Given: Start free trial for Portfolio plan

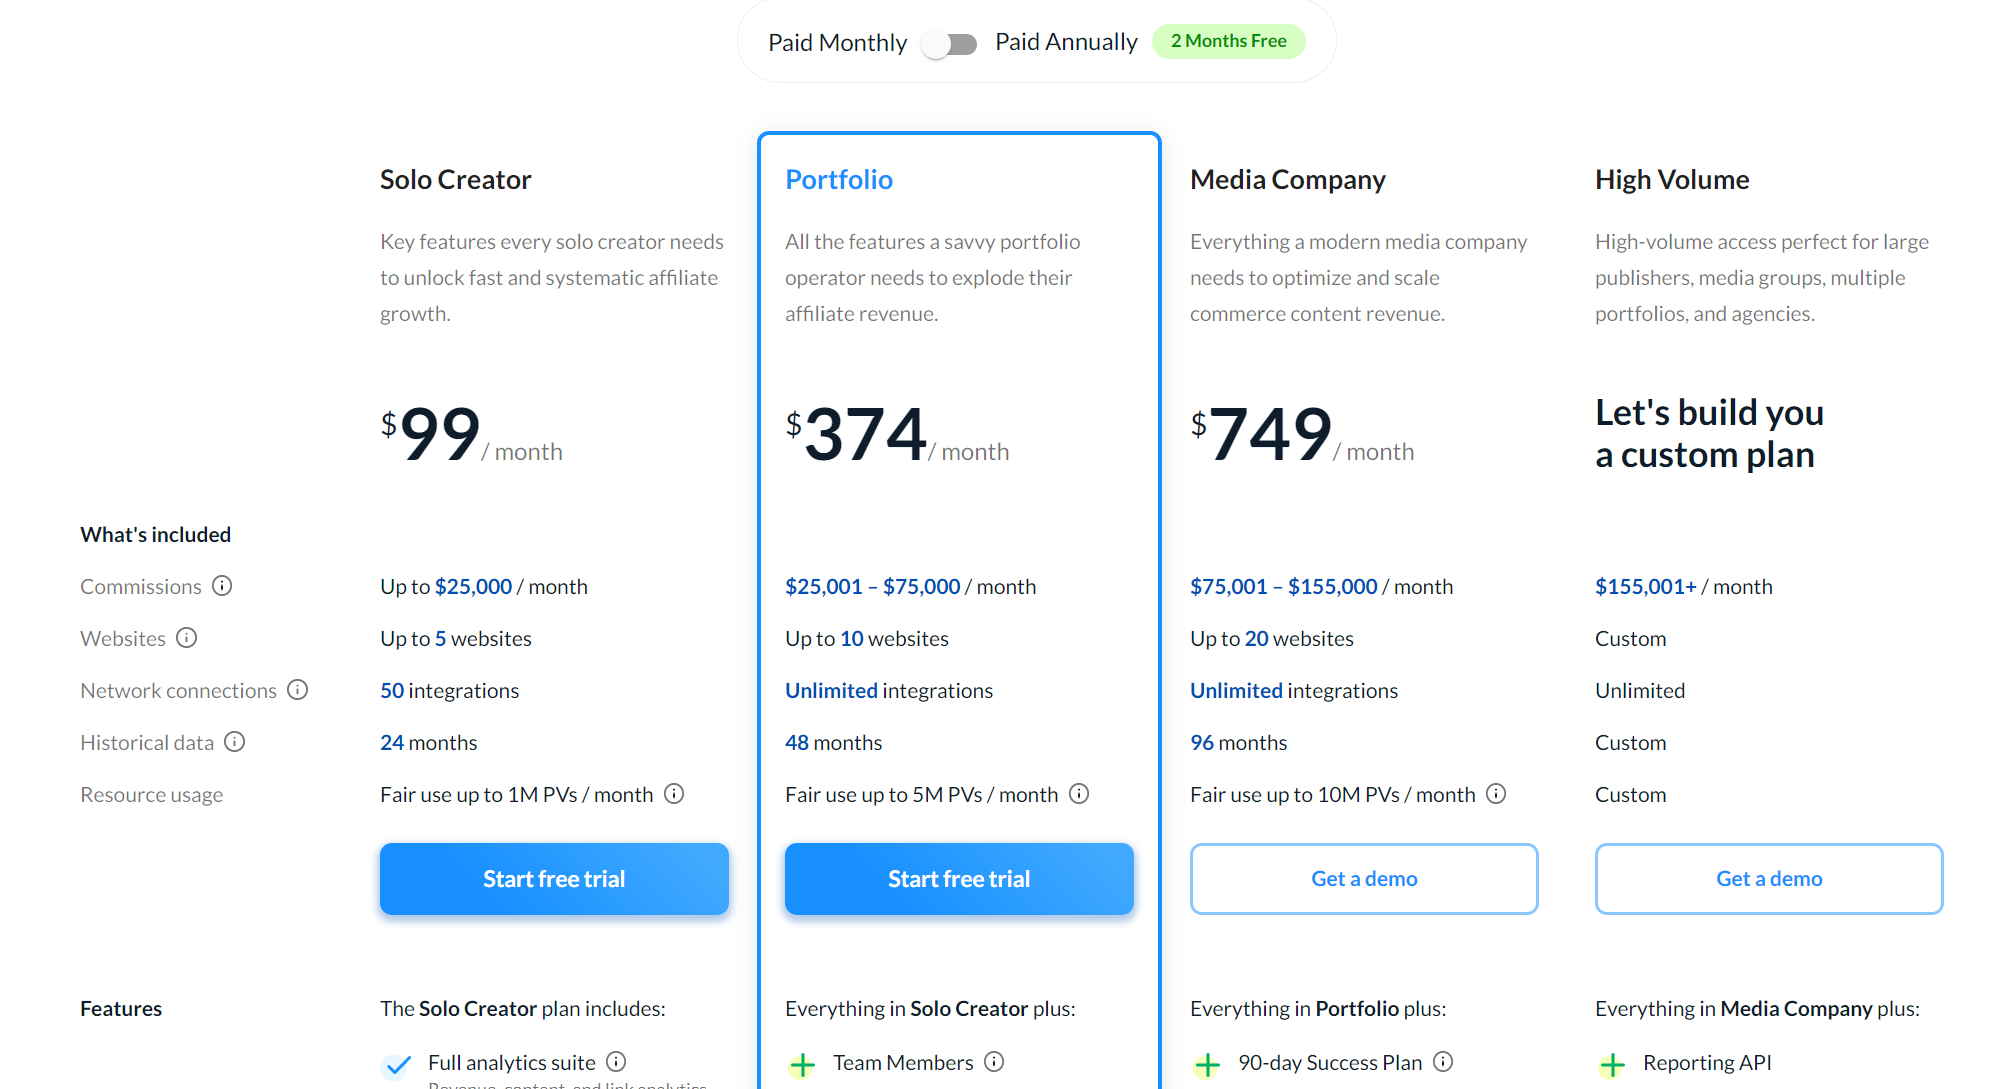Looking at the screenshot, I should point(959,879).
